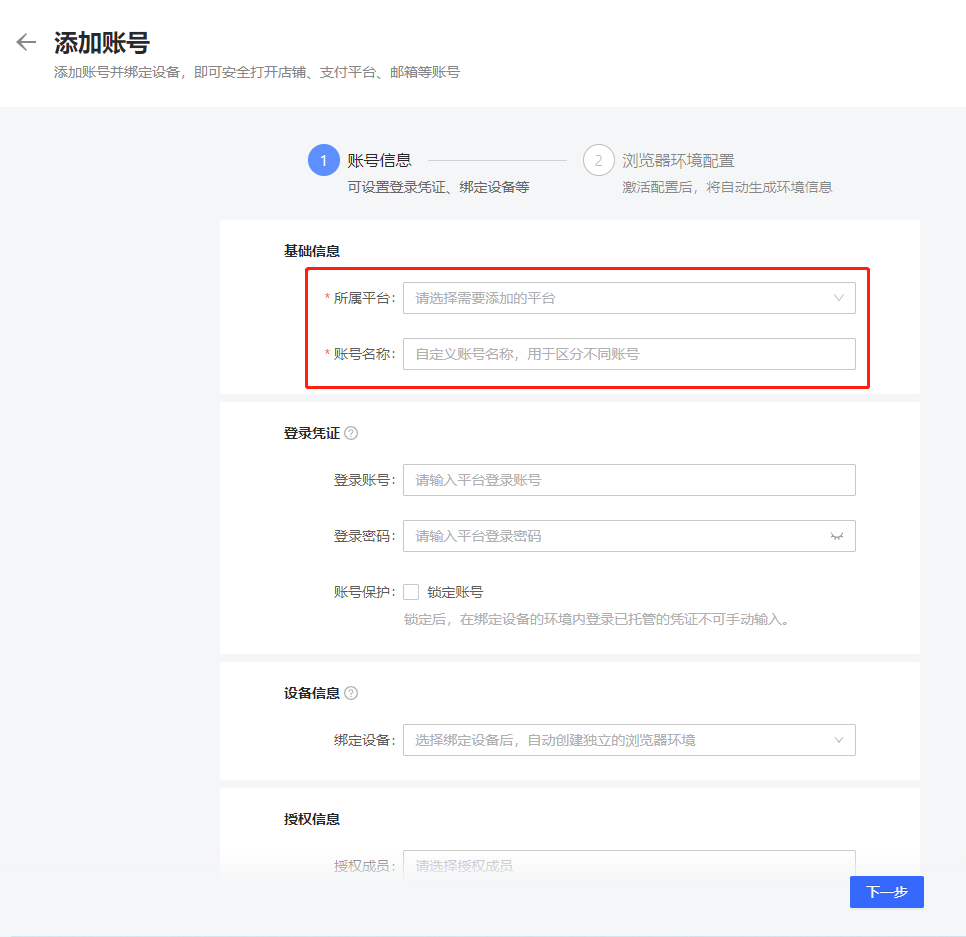Click the 锁定账号 label text
The width and height of the screenshot is (966, 937).
(x=455, y=593)
